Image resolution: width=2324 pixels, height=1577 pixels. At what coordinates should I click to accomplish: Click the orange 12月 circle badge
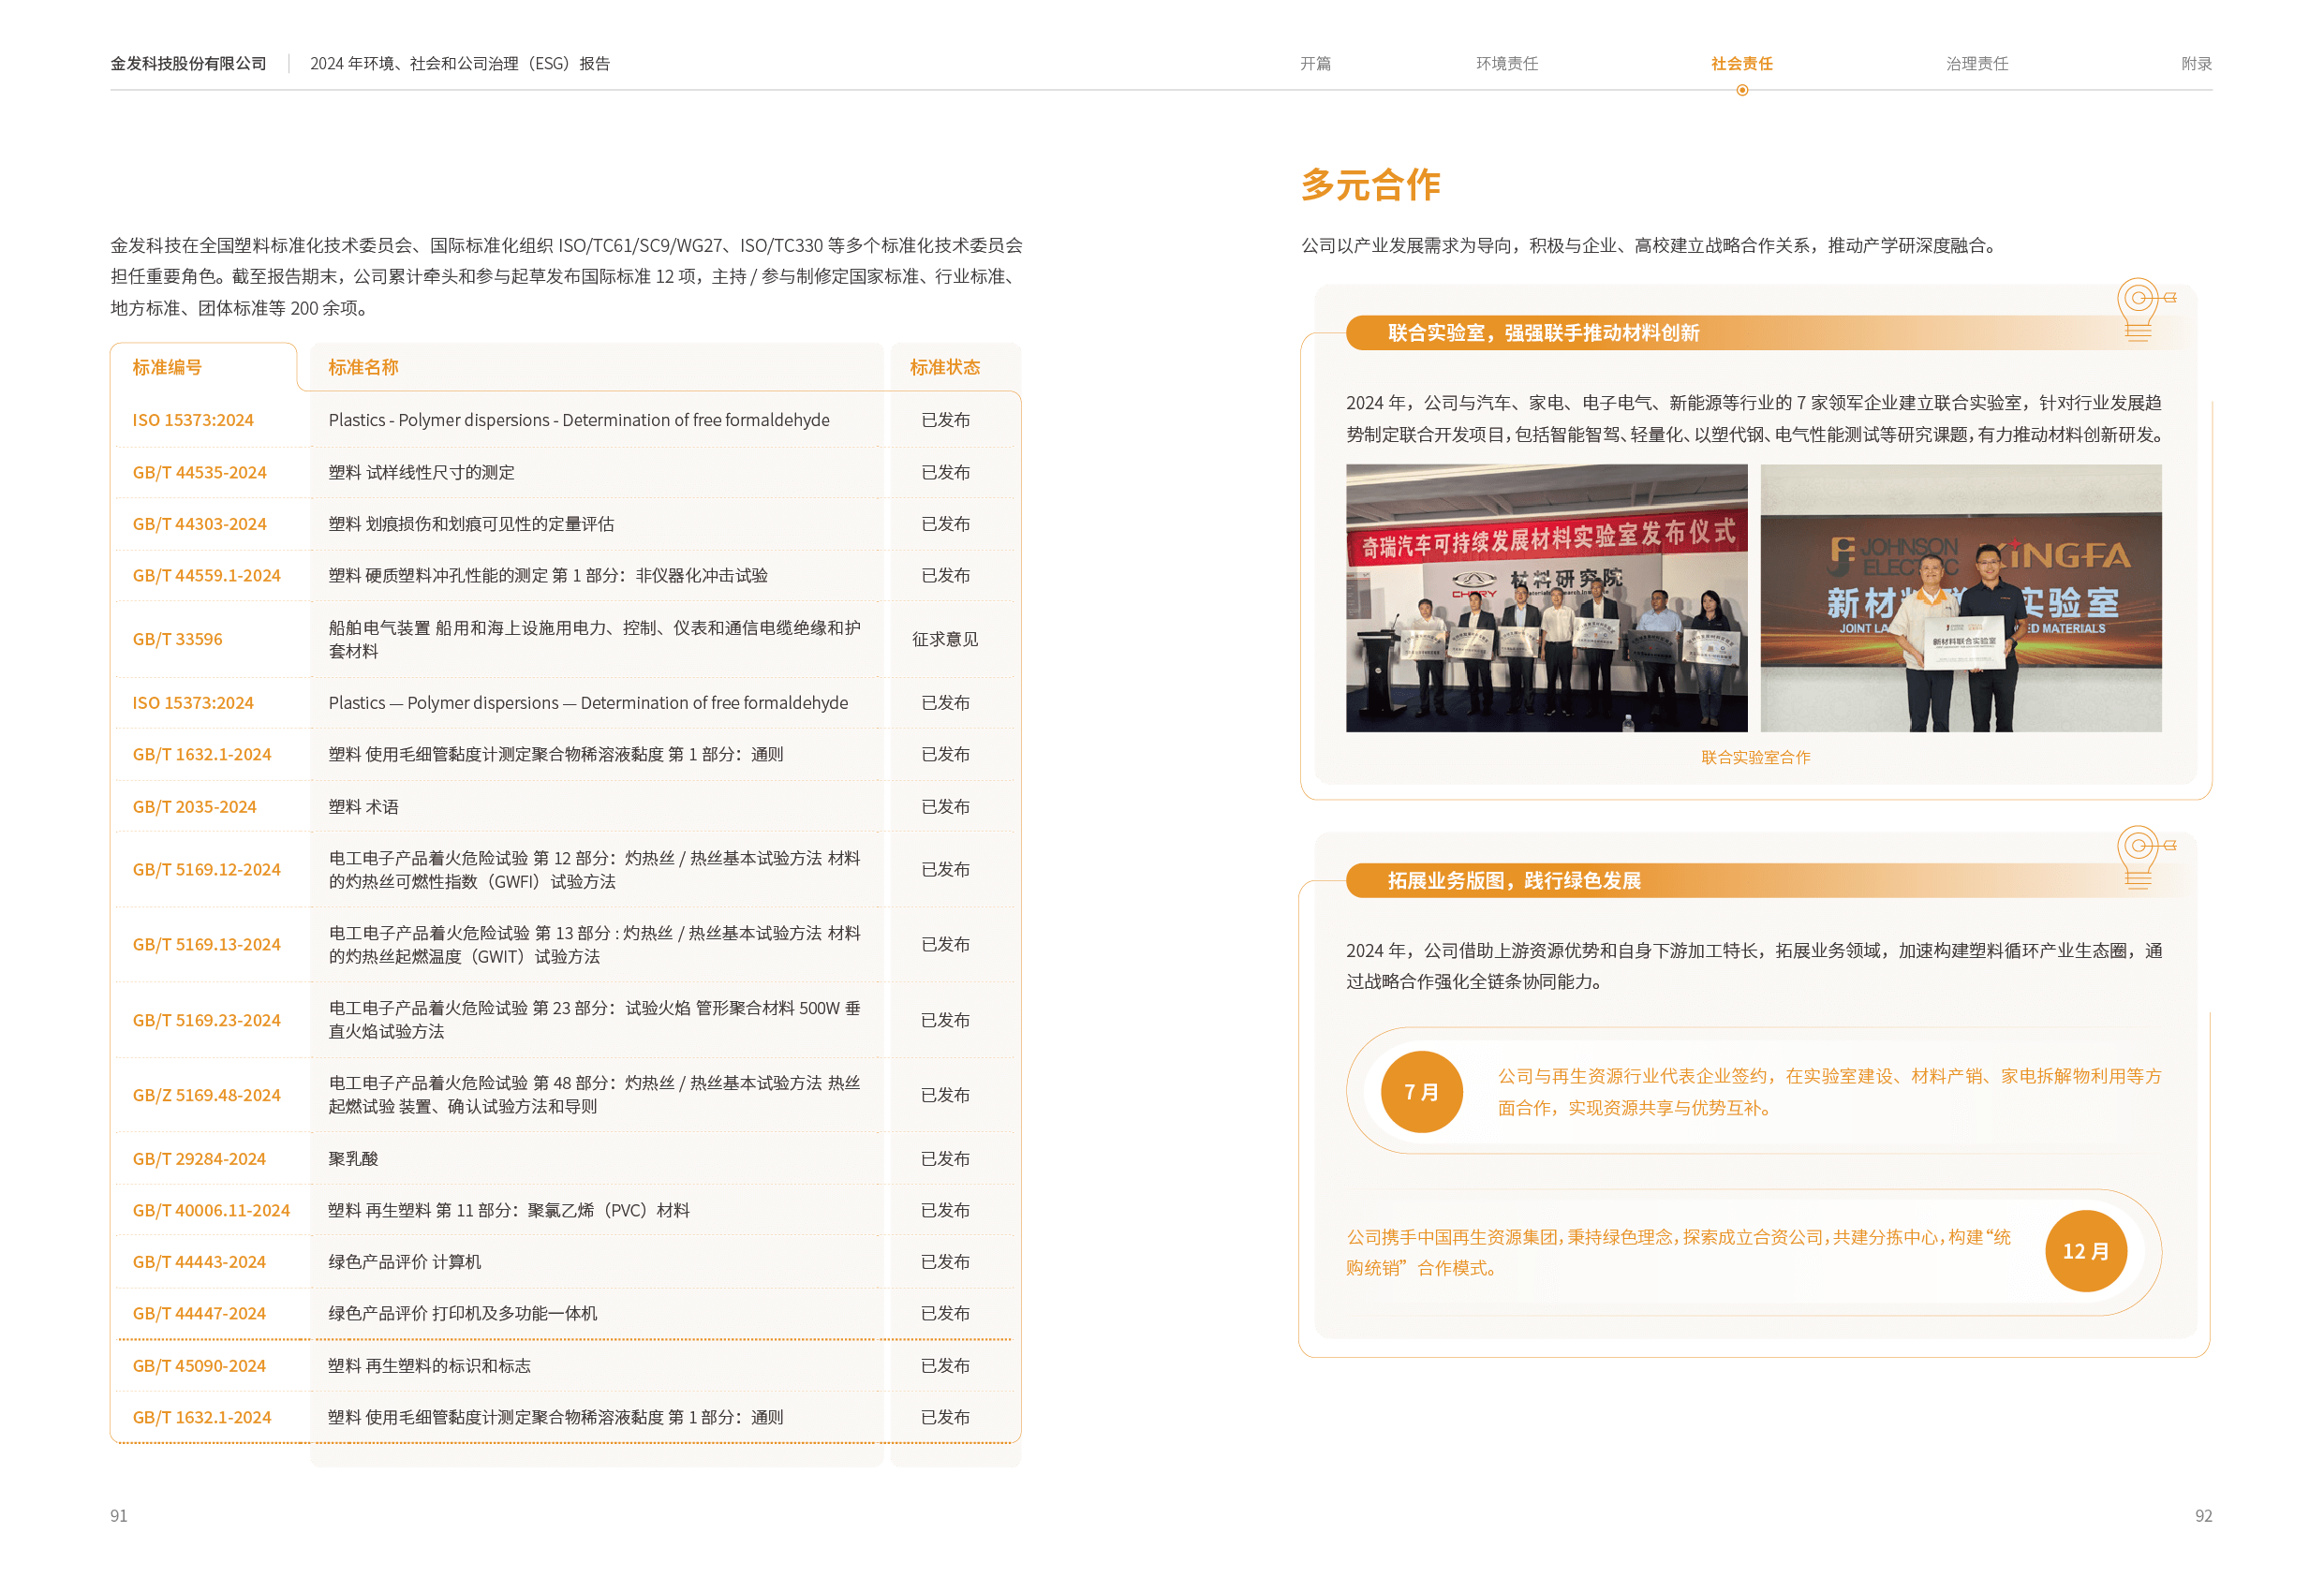pos(2085,1250)
